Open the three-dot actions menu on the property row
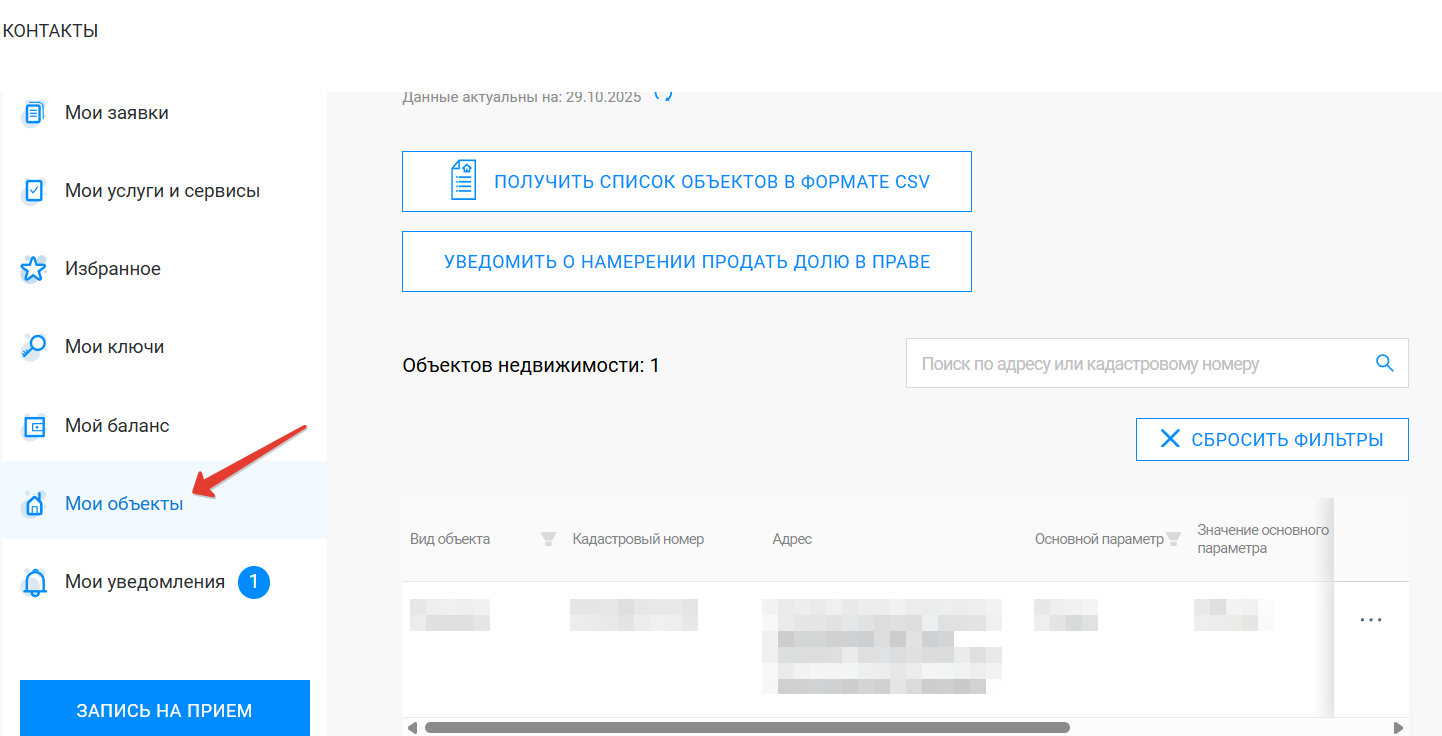Image resolution: width=1442 pixels, height=736 pixels. [1371, 620]
